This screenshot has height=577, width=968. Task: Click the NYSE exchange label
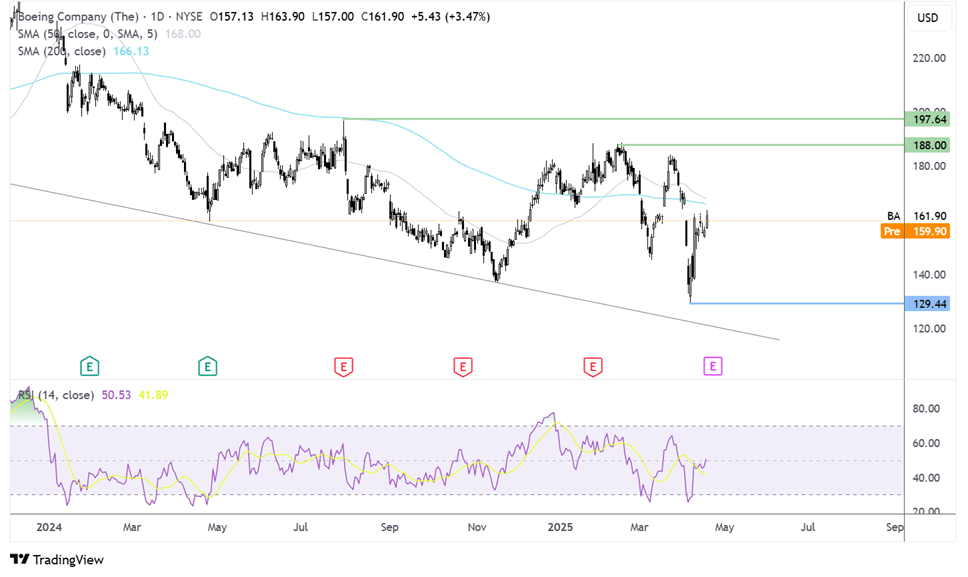click(187, 17)
